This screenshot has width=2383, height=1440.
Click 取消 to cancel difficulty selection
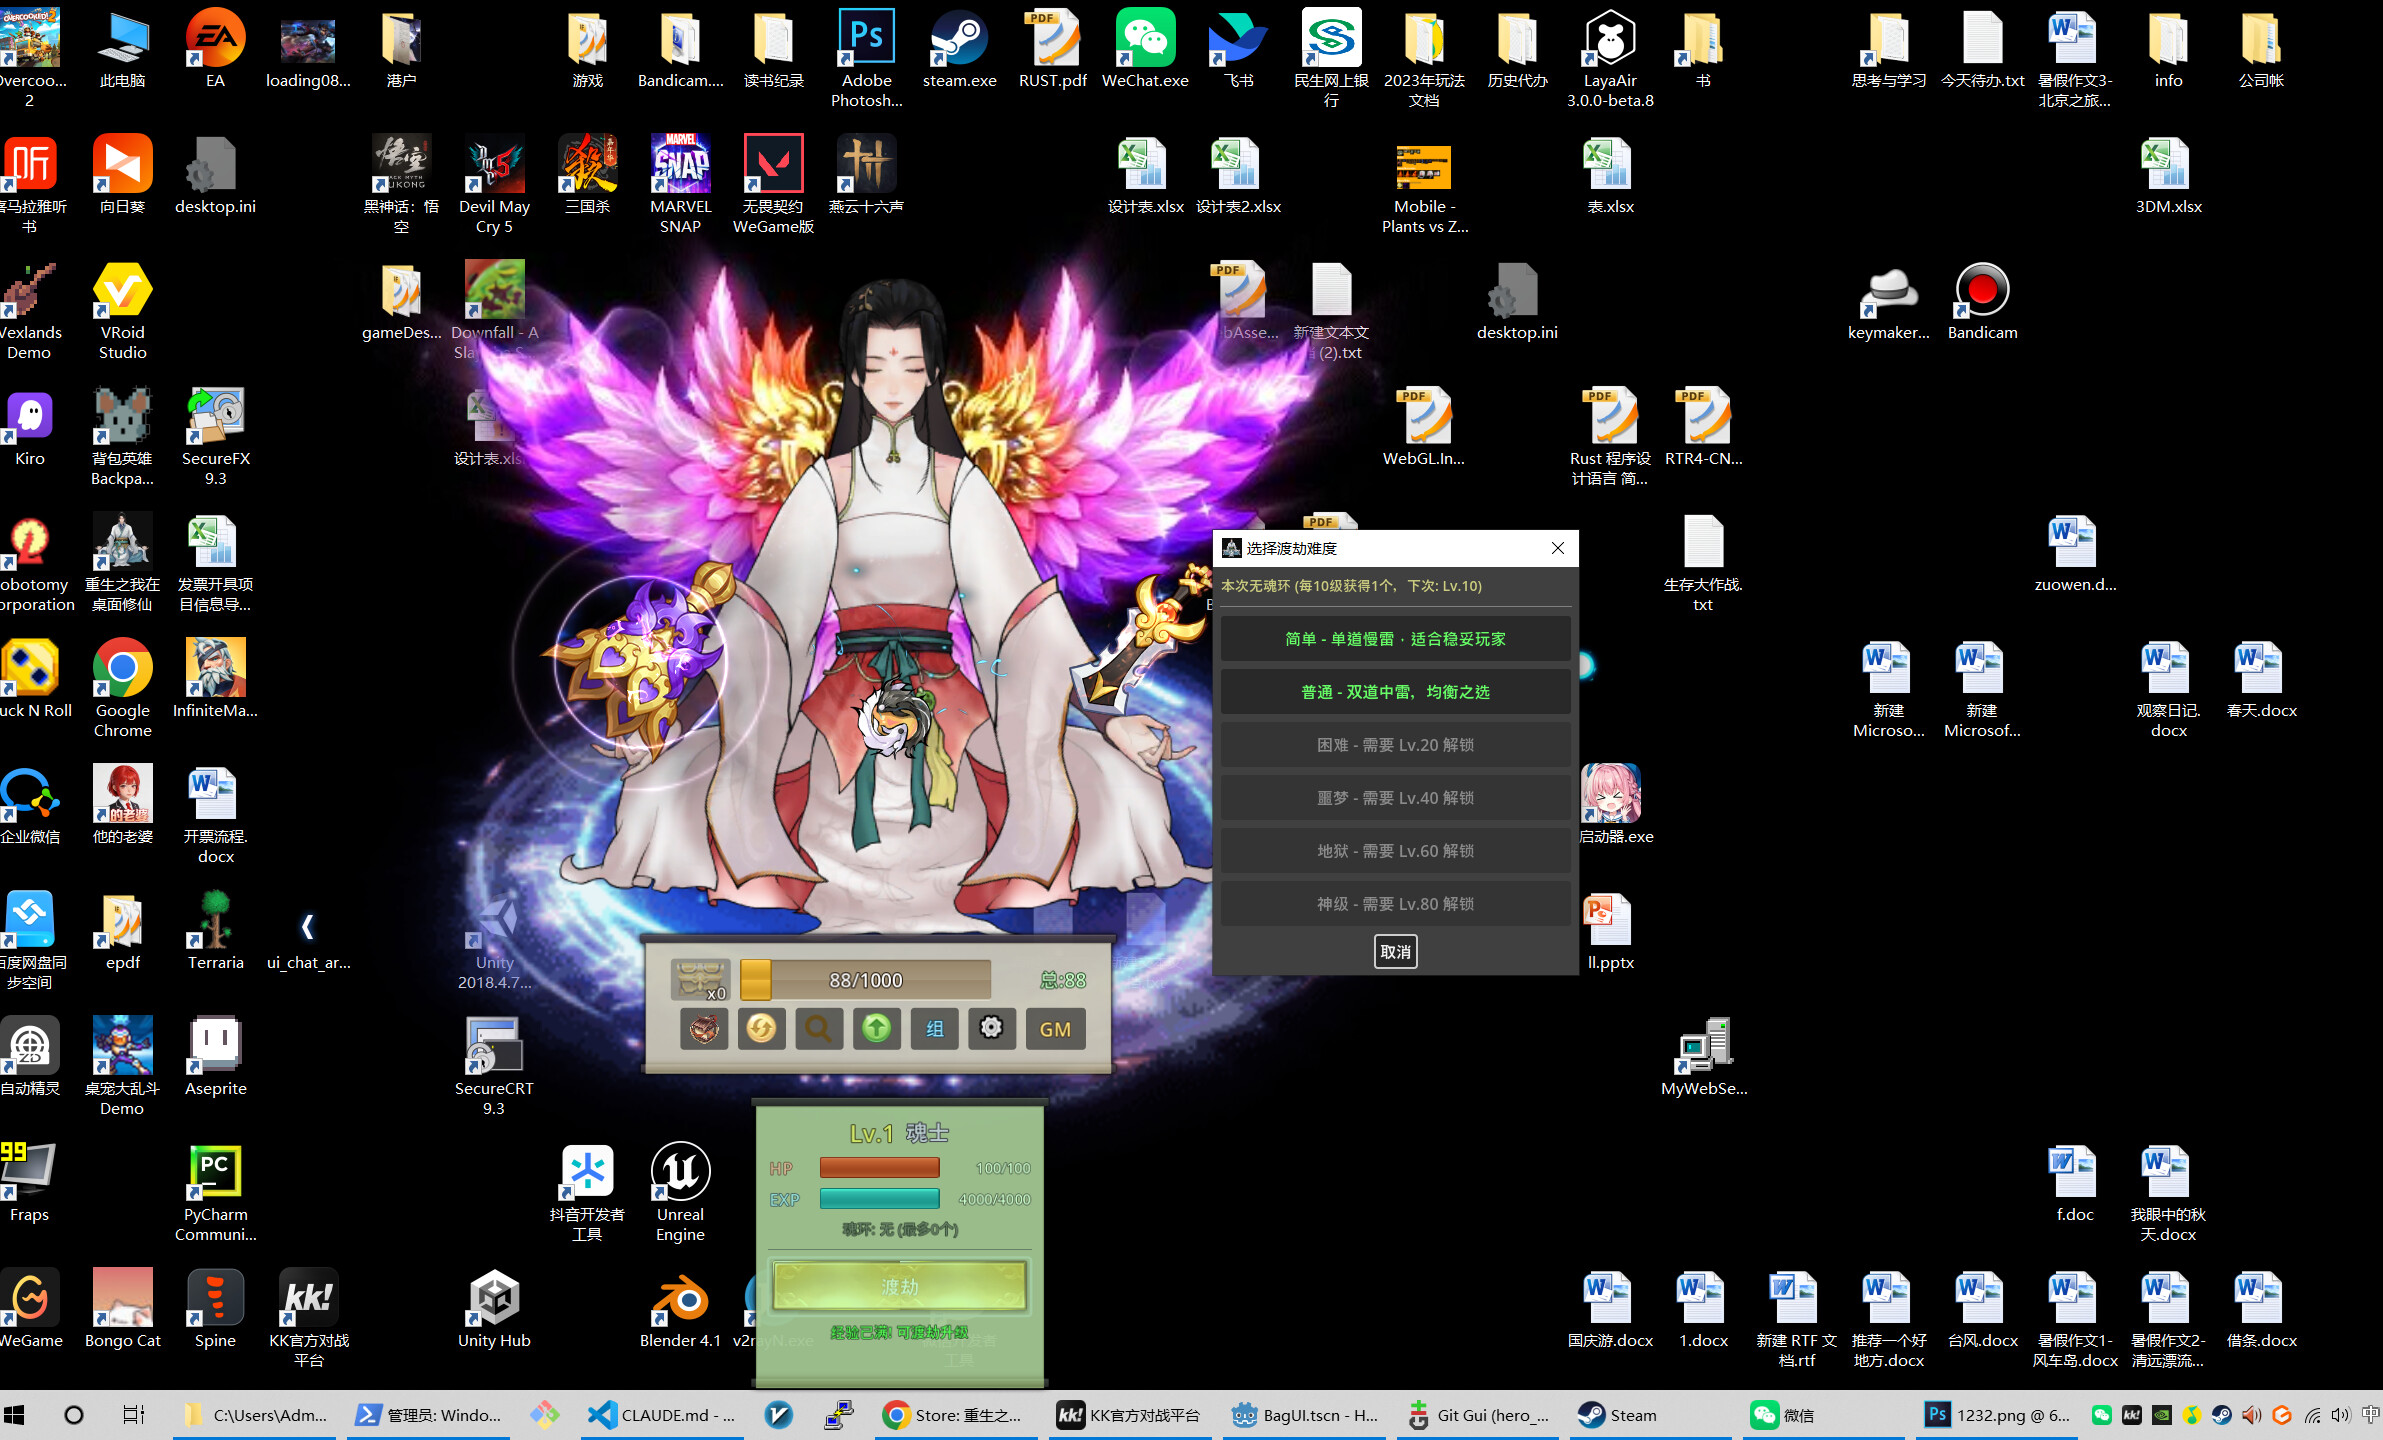point(1395,951)
